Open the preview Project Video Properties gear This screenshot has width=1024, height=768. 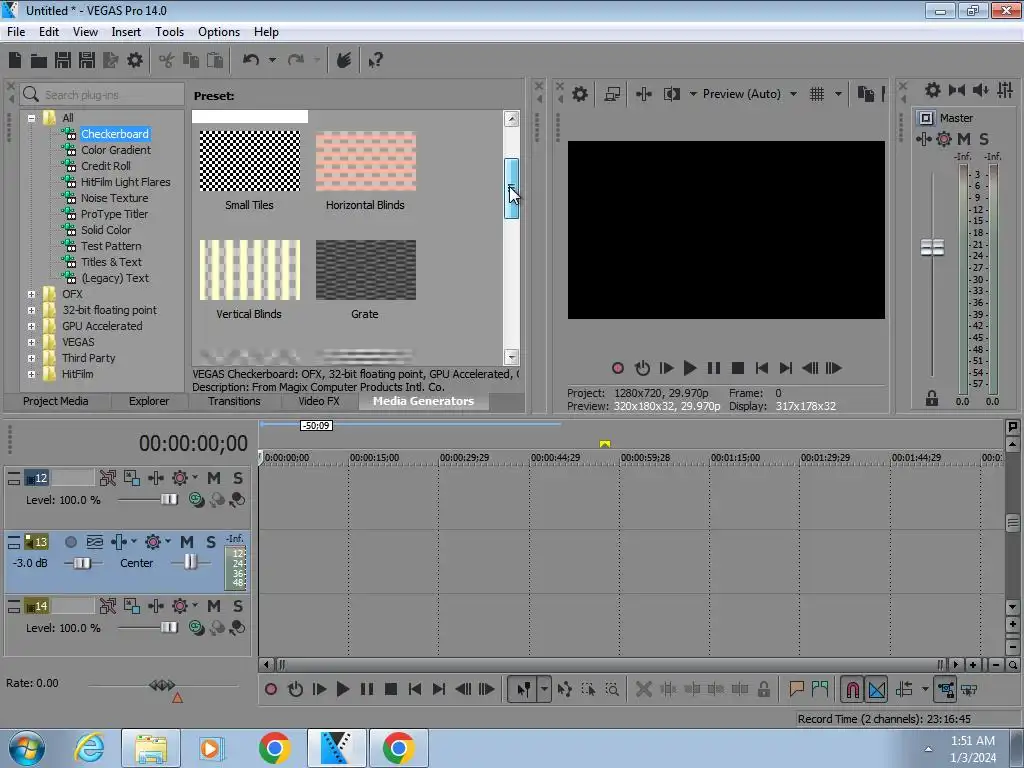579,94
